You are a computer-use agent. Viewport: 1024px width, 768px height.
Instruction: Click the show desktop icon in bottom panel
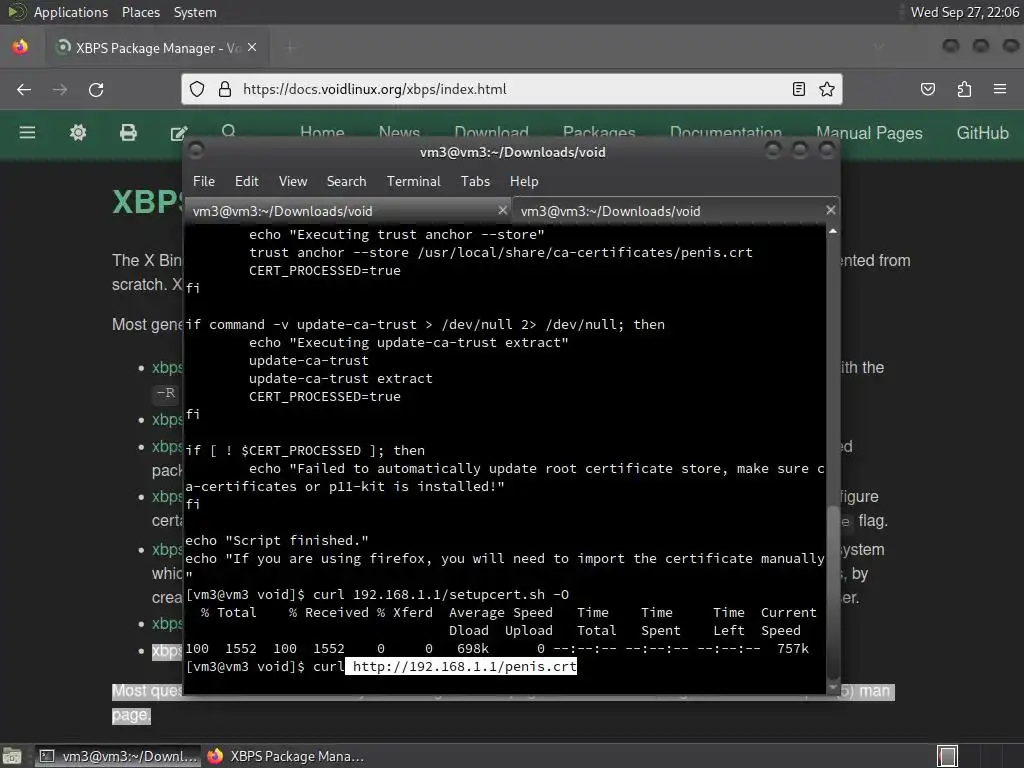click(x=11, y=756)
